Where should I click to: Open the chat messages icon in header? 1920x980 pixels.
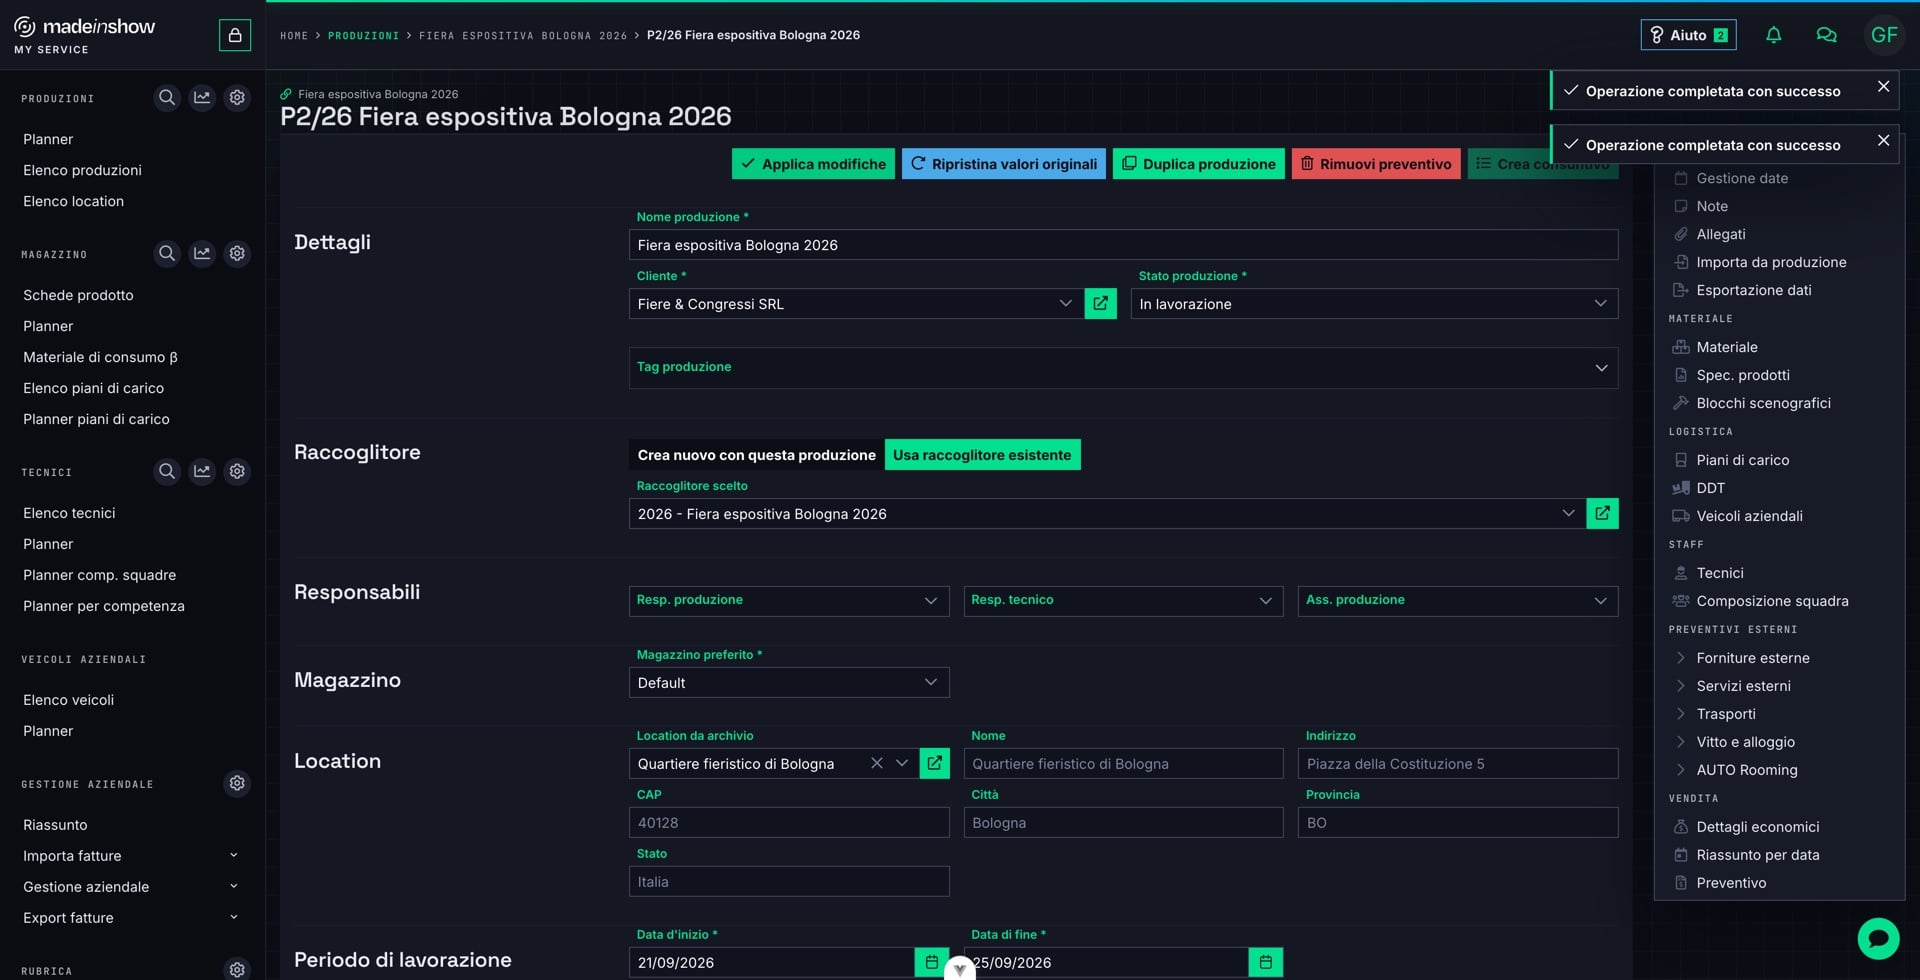(1826, 35)
